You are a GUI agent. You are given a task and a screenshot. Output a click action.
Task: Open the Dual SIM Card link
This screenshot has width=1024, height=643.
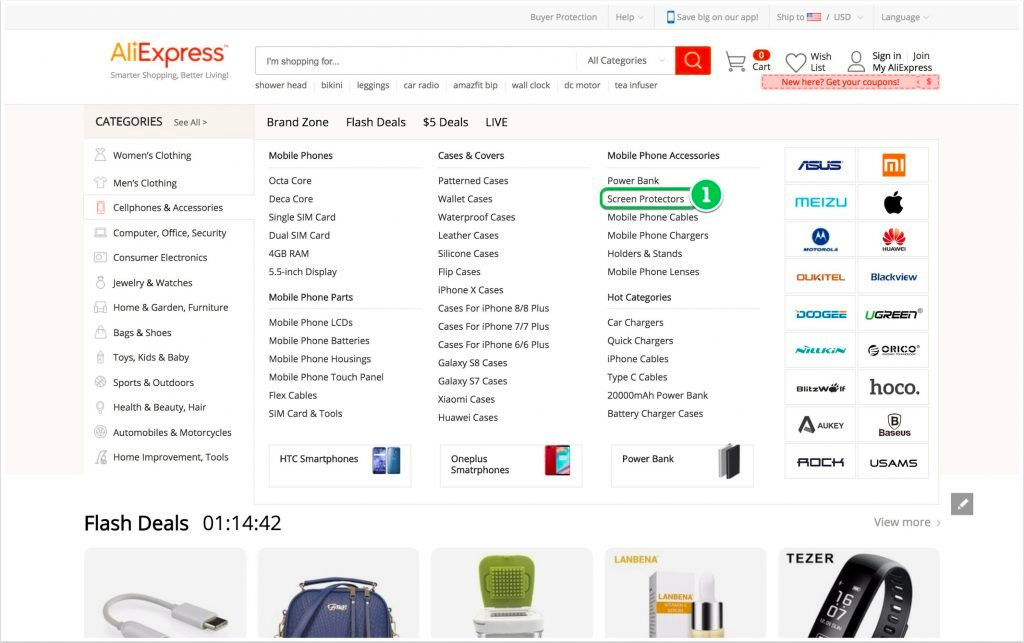click(299, 236)
